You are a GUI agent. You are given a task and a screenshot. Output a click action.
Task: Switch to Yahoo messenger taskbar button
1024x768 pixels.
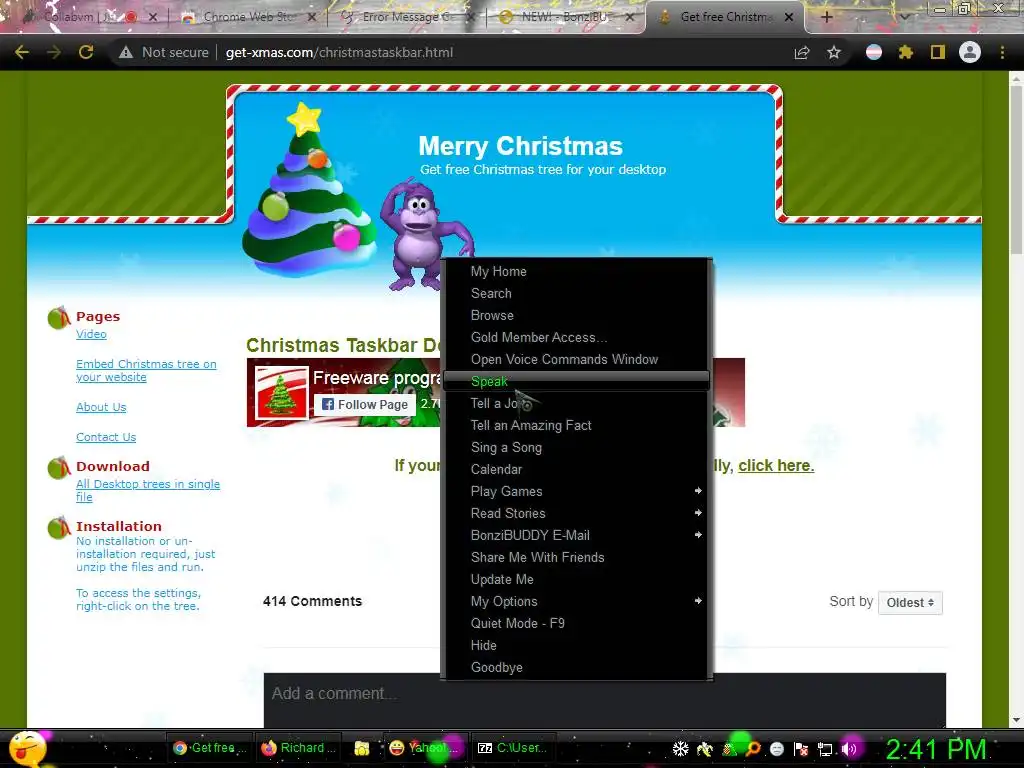pyautogui.click(x=424, y=748)
